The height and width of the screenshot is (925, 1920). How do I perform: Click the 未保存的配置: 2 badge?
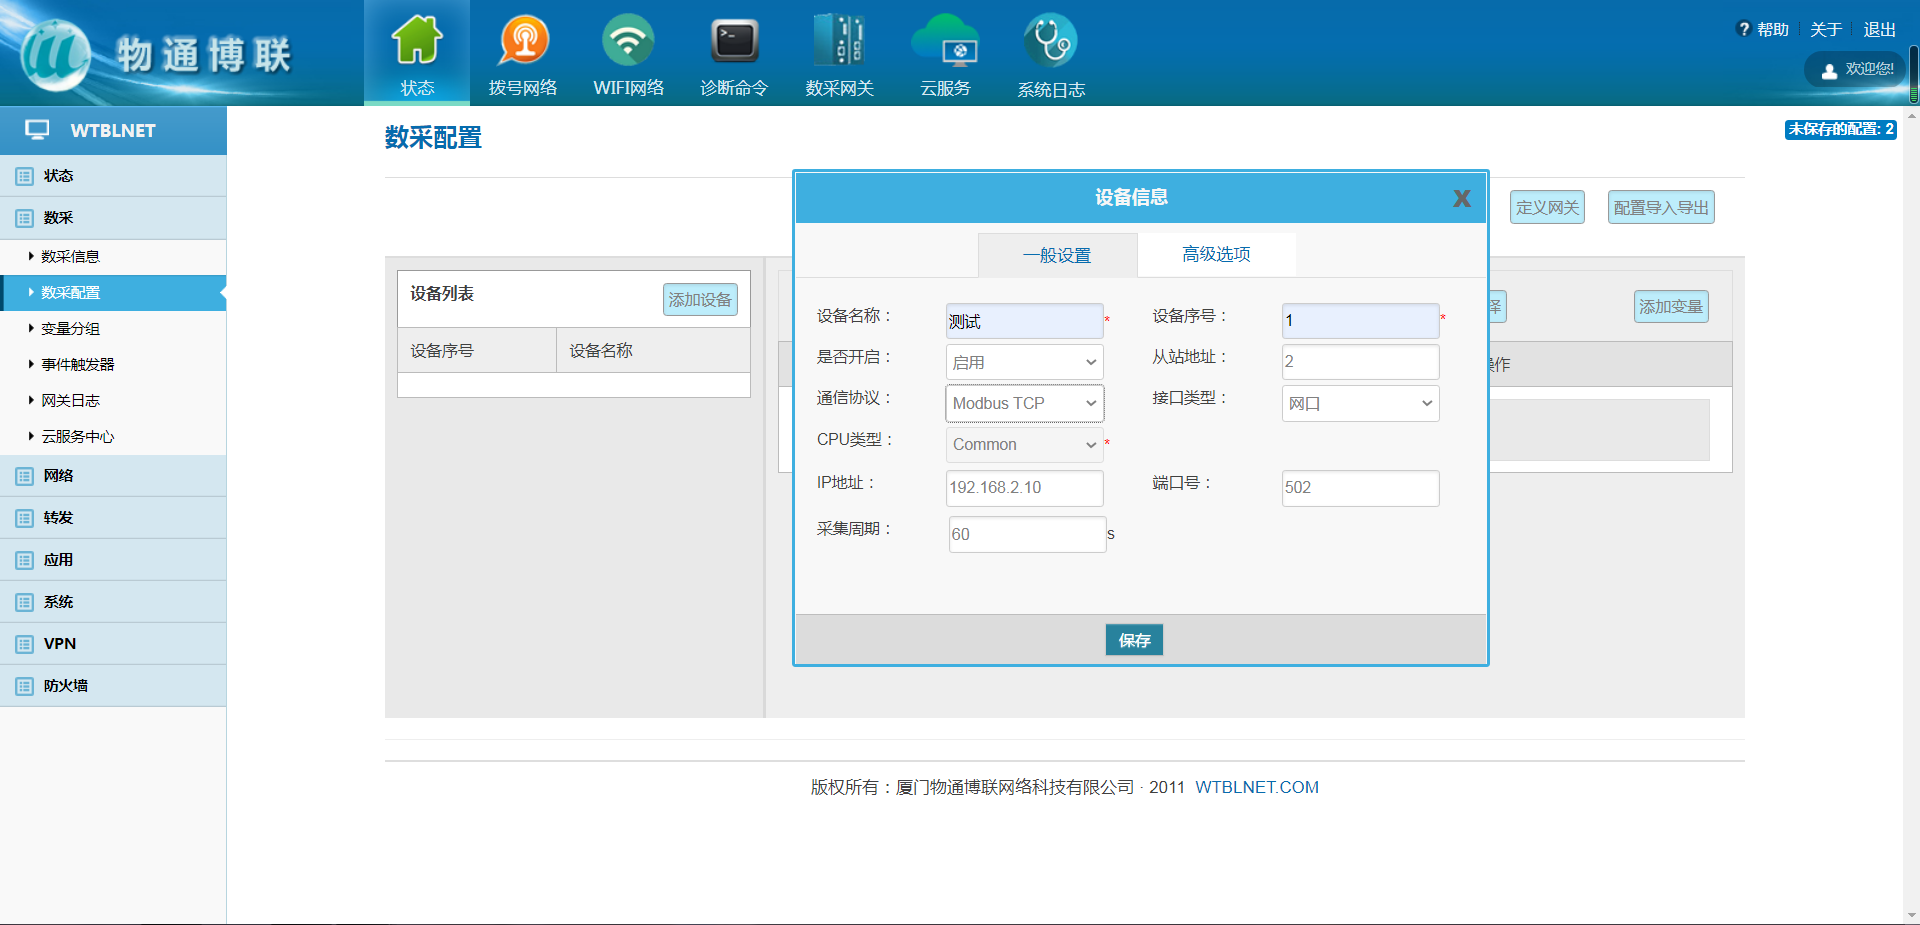[1841, 129]
